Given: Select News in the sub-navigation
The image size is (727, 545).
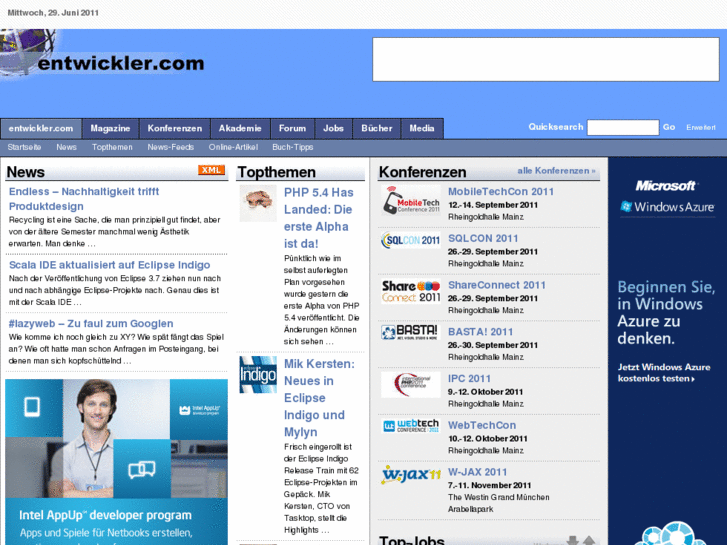Looking at the screenshot, I should point(66,147).
